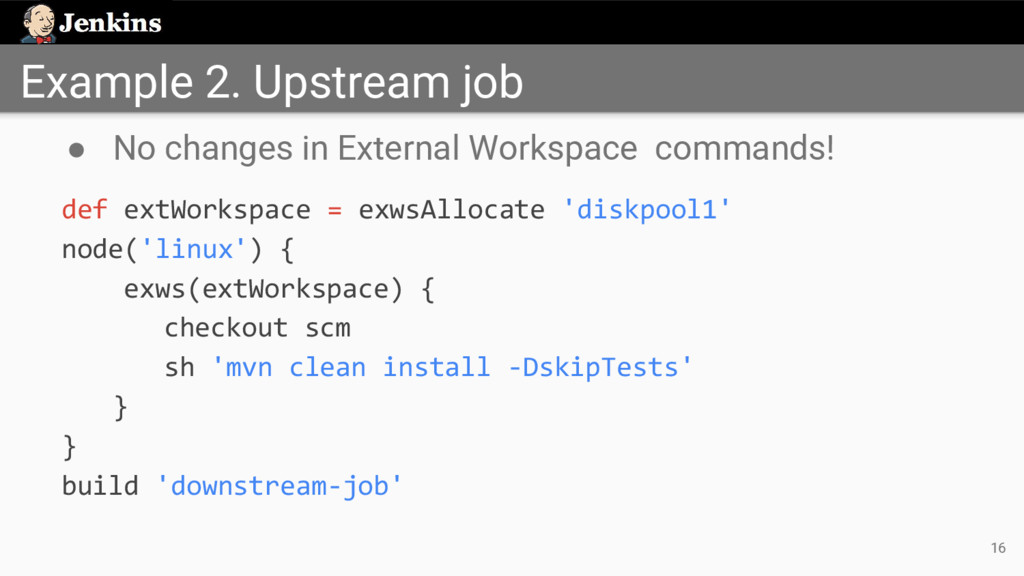
Task: Click the red 'def' keyword
Action: tap(85, 210)
